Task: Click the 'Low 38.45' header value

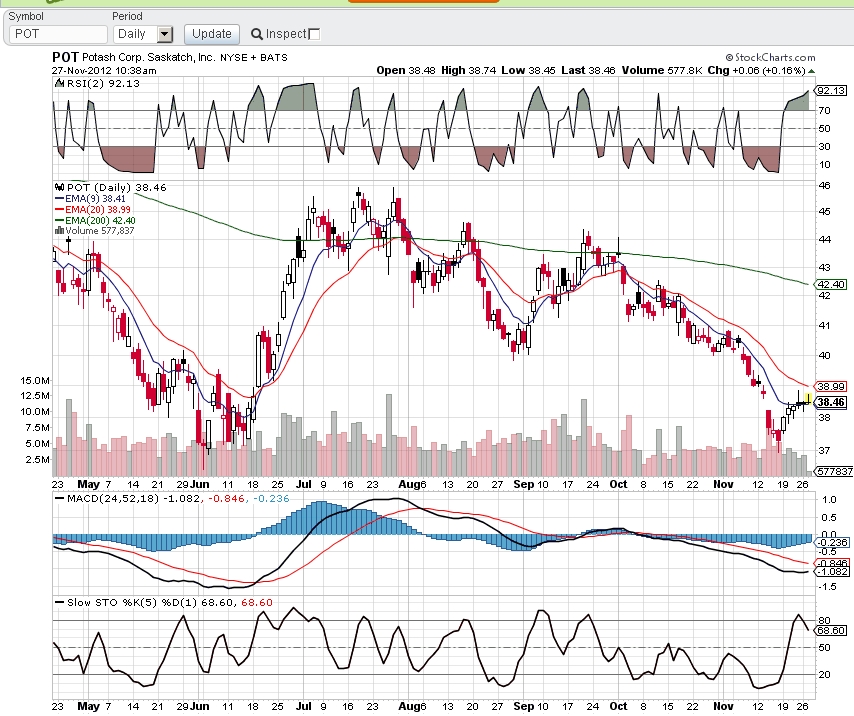Action: tap(529, 70)
